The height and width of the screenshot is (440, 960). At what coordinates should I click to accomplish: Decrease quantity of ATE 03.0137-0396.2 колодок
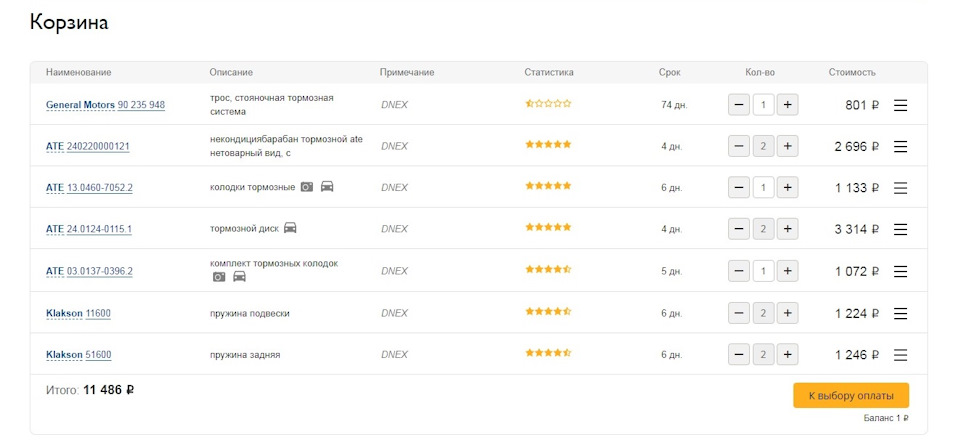(x=738, y=271)
